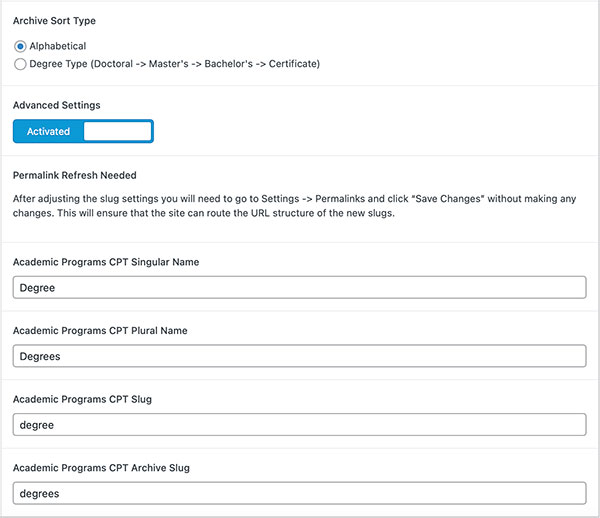600x518 pixels.
Task: Click the permalink slug instructions paragraph
Action: tap(294, 206)
